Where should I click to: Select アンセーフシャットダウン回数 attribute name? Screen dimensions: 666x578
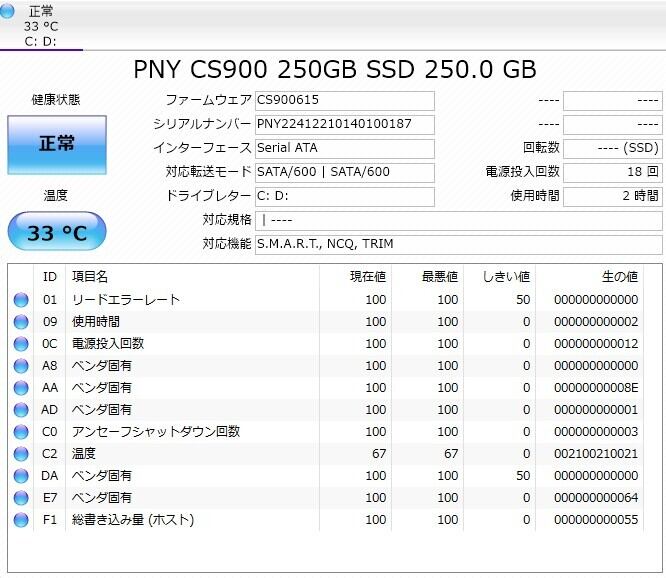156,432
